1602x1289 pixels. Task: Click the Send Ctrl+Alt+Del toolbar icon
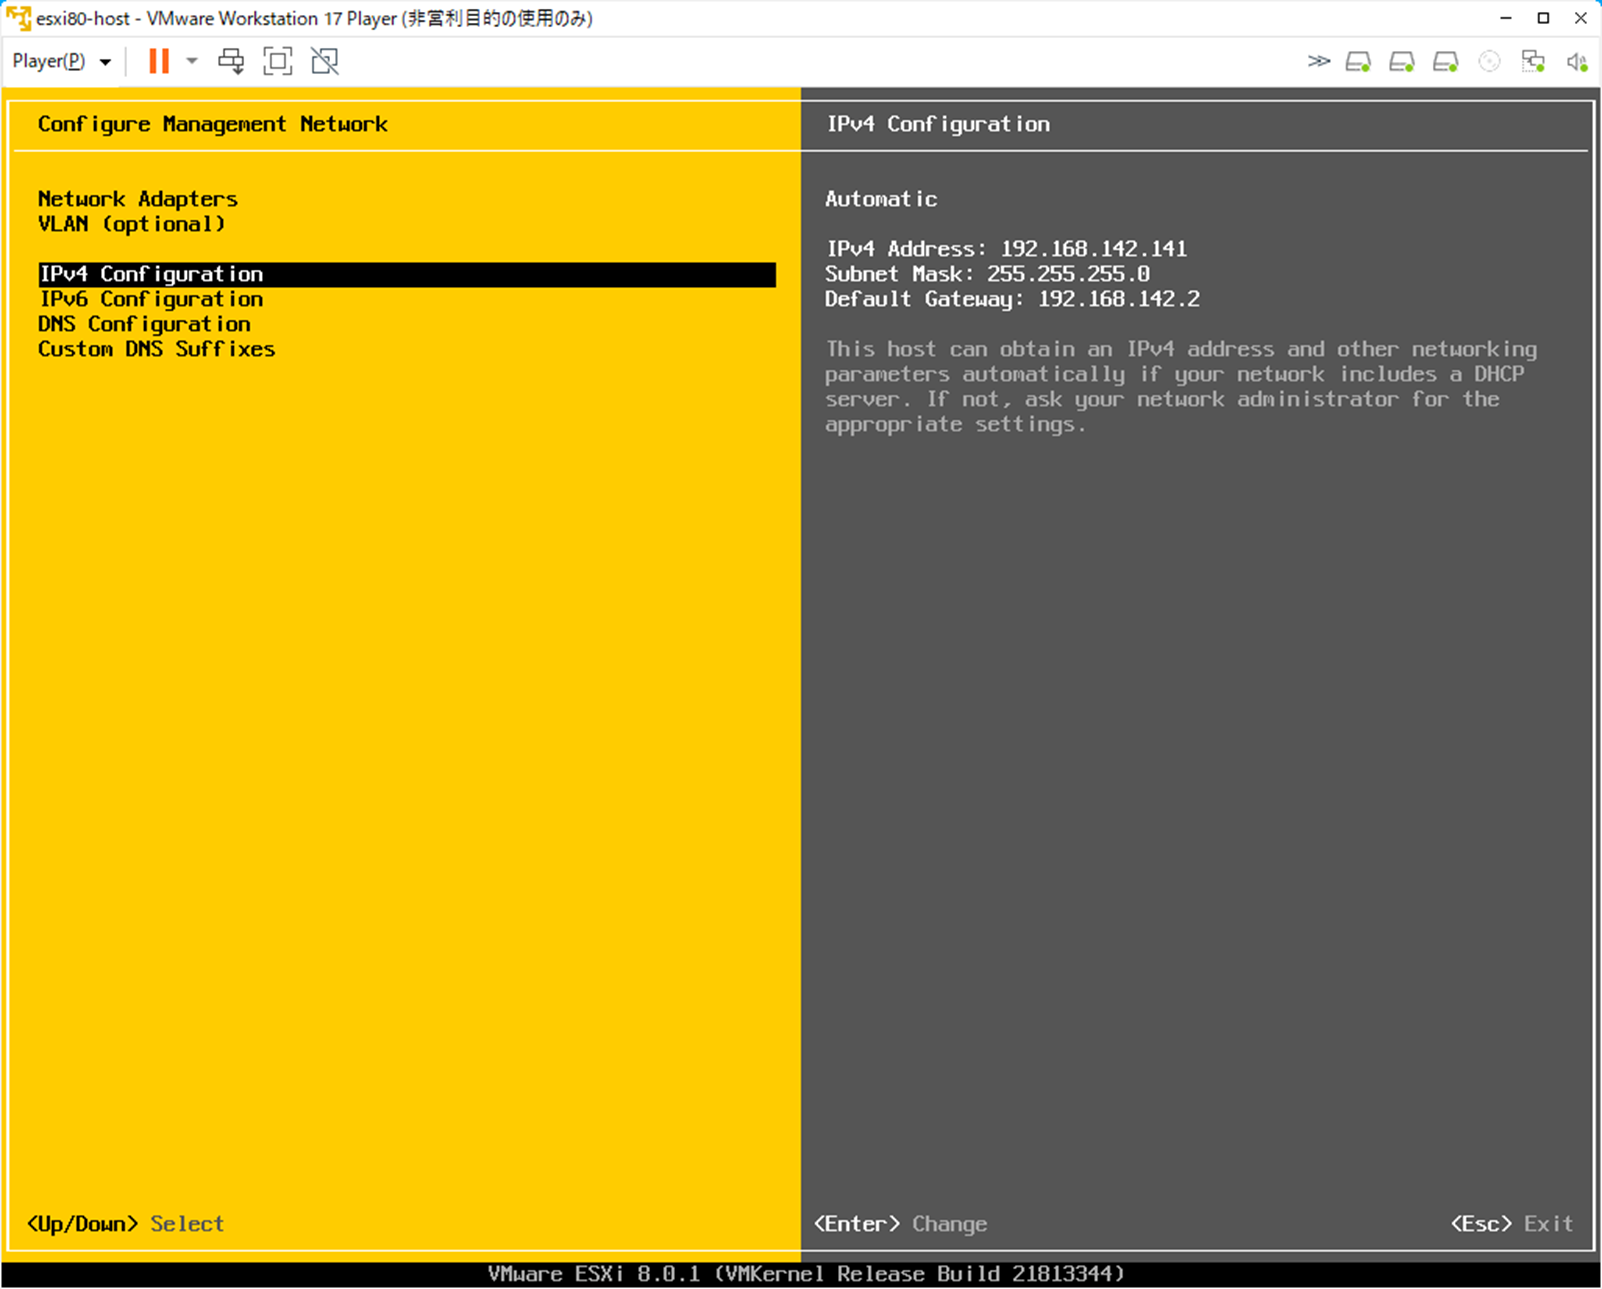coord(231,61)
